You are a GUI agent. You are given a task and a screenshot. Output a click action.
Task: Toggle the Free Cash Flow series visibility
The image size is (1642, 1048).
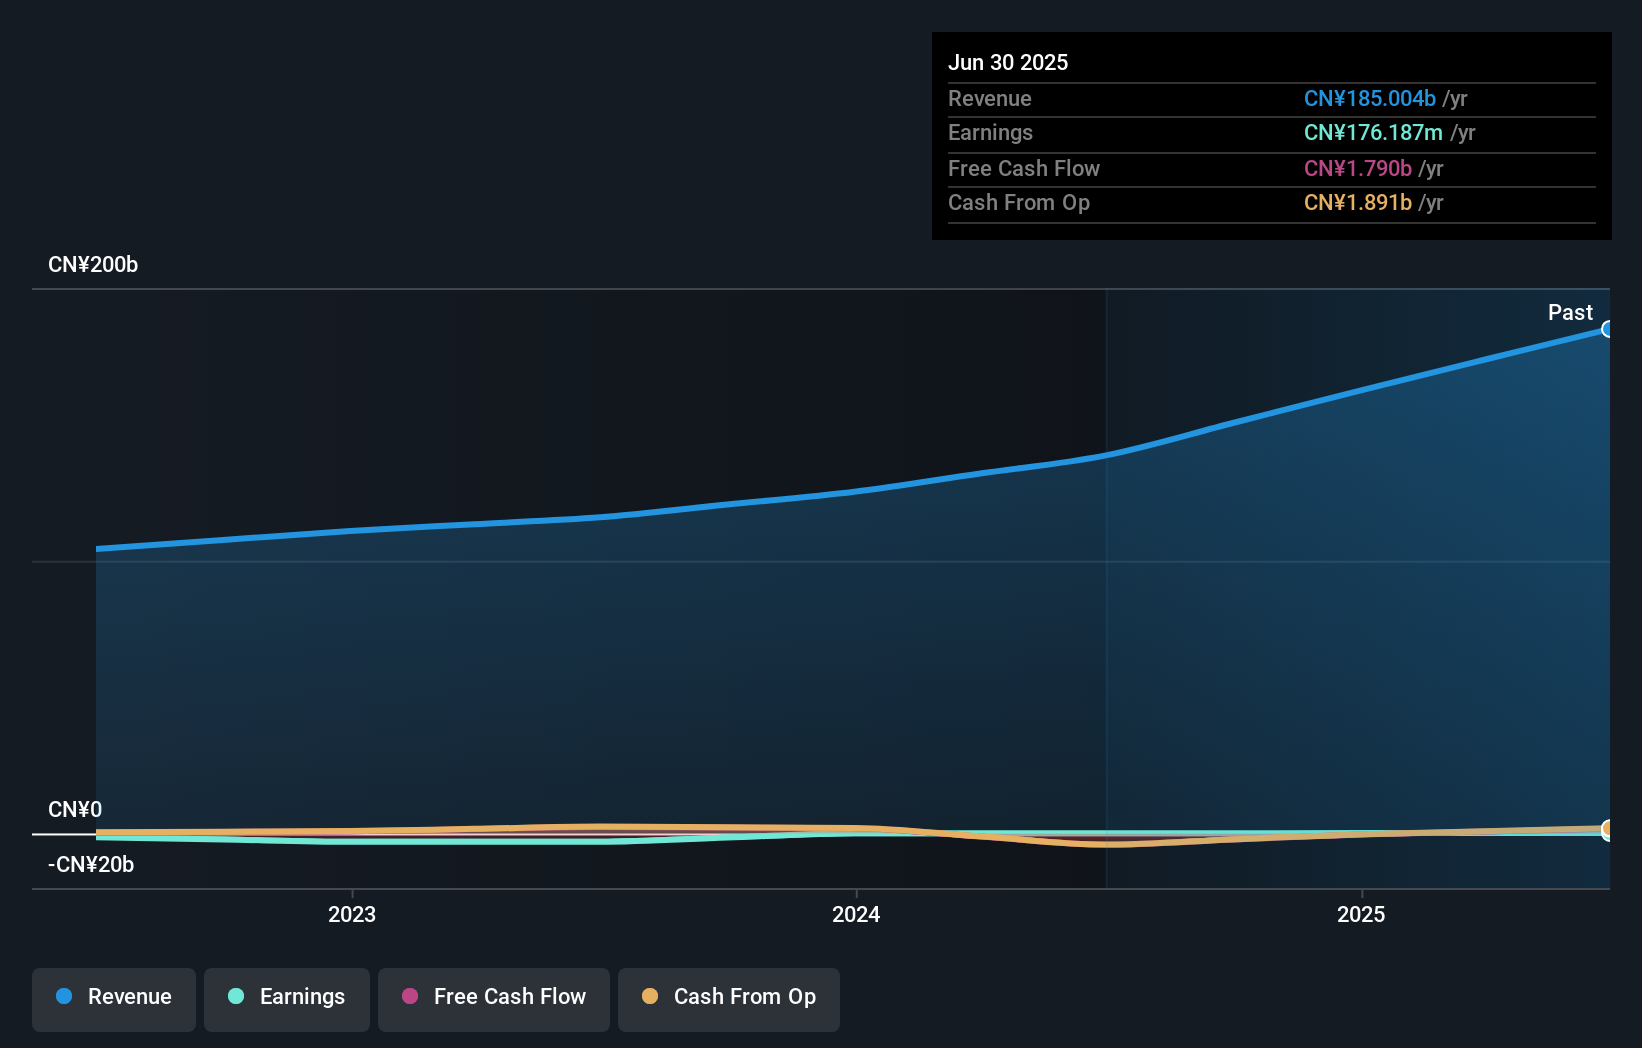tap(493, 998)
